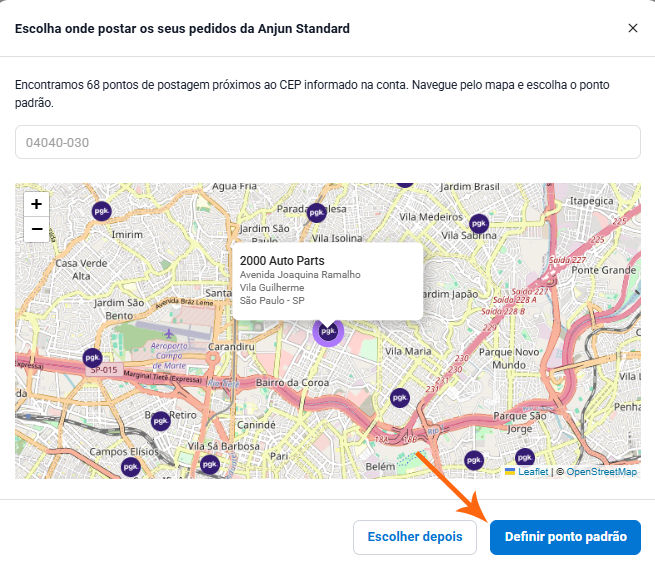Select pgk marker near Campos Elísios
655x572 pixels.
(130, 466)
